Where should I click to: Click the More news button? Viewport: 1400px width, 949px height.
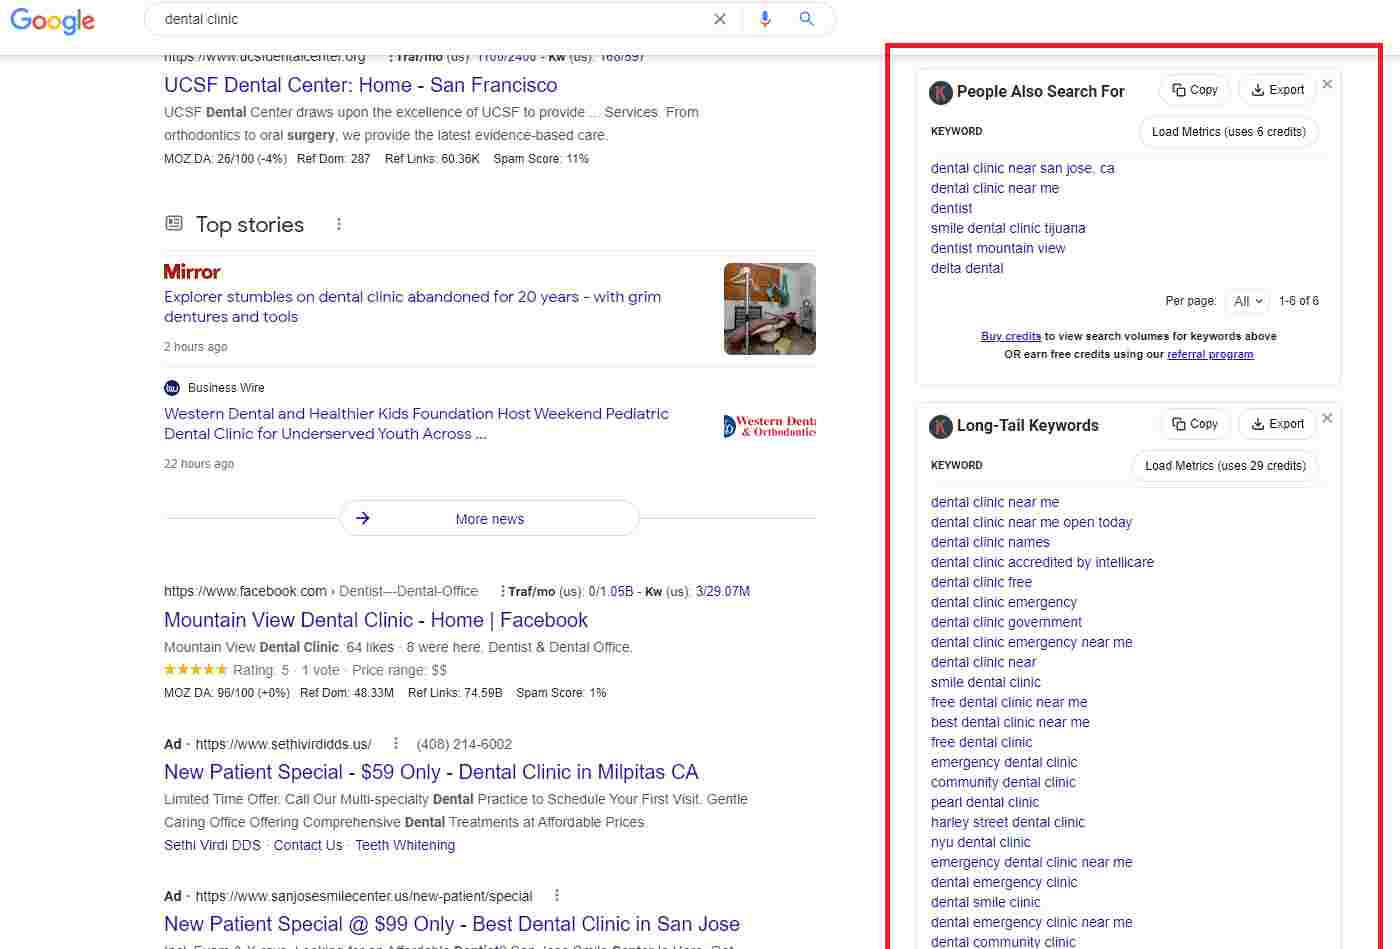tap(489, 518)
